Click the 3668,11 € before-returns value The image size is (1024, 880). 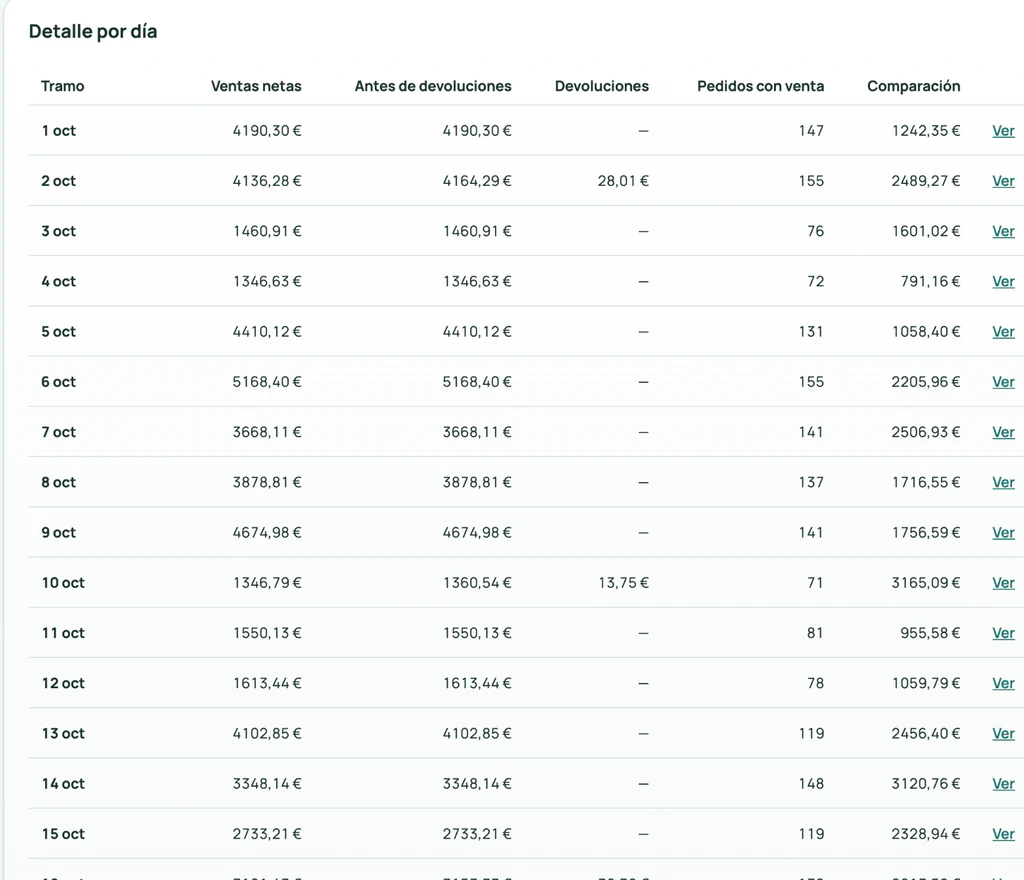477,432
